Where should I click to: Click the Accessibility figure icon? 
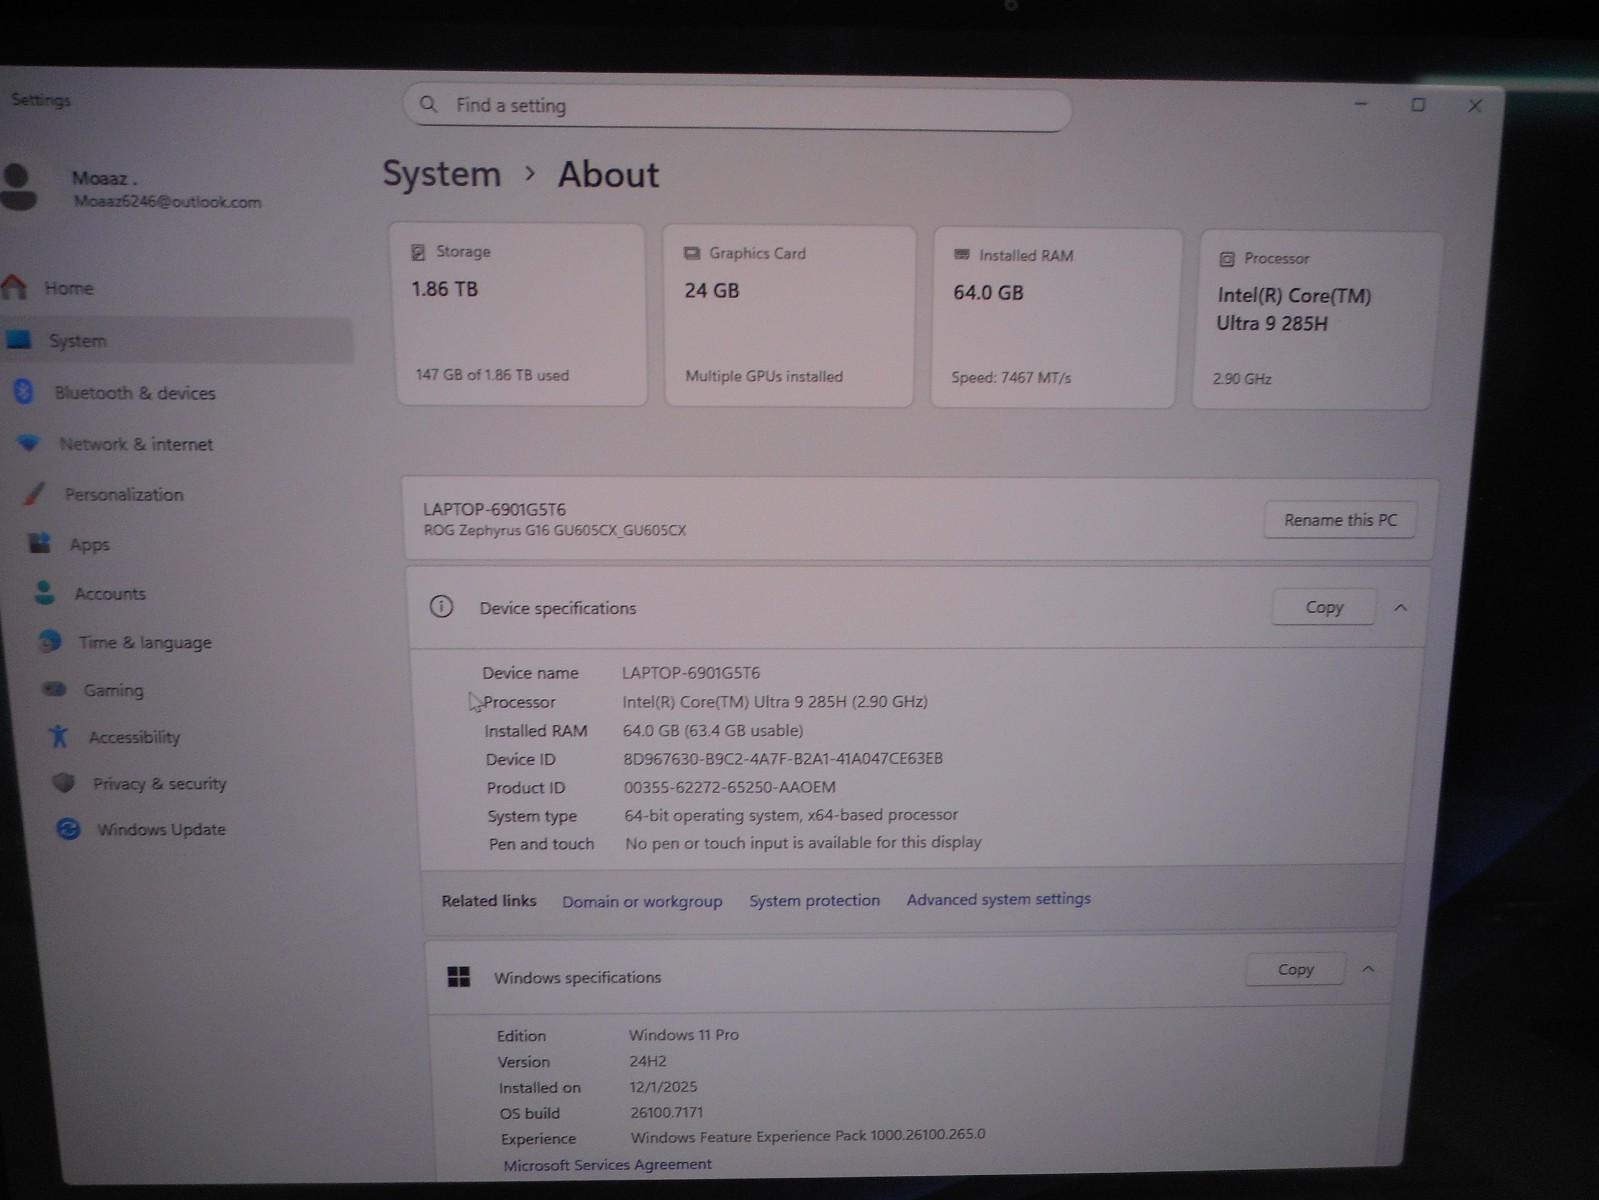pos(59,737)
